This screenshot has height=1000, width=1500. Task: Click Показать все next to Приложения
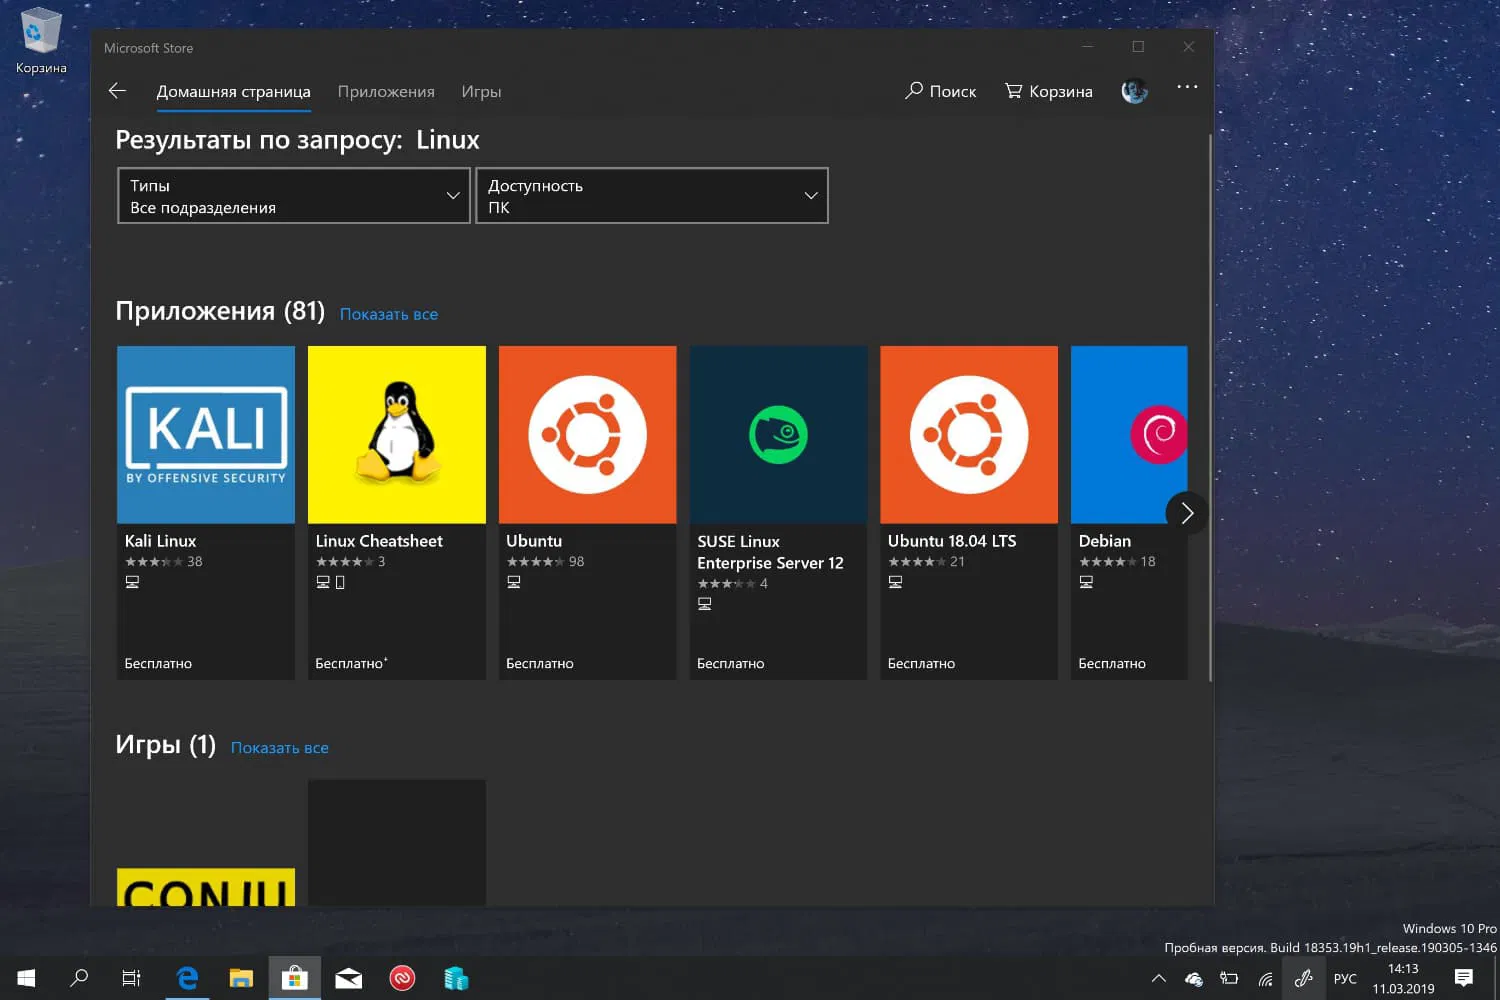(x=389, y=313)
